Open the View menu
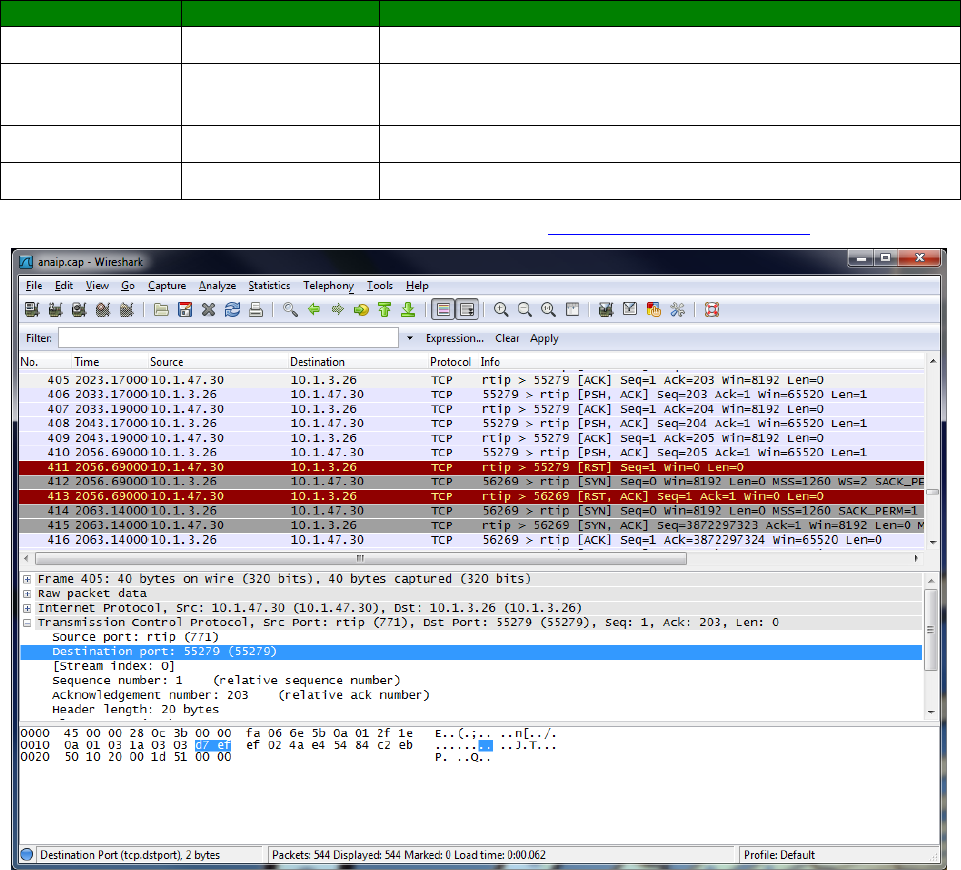This screenshot has height=870, width=961. (x=97, y=286)
